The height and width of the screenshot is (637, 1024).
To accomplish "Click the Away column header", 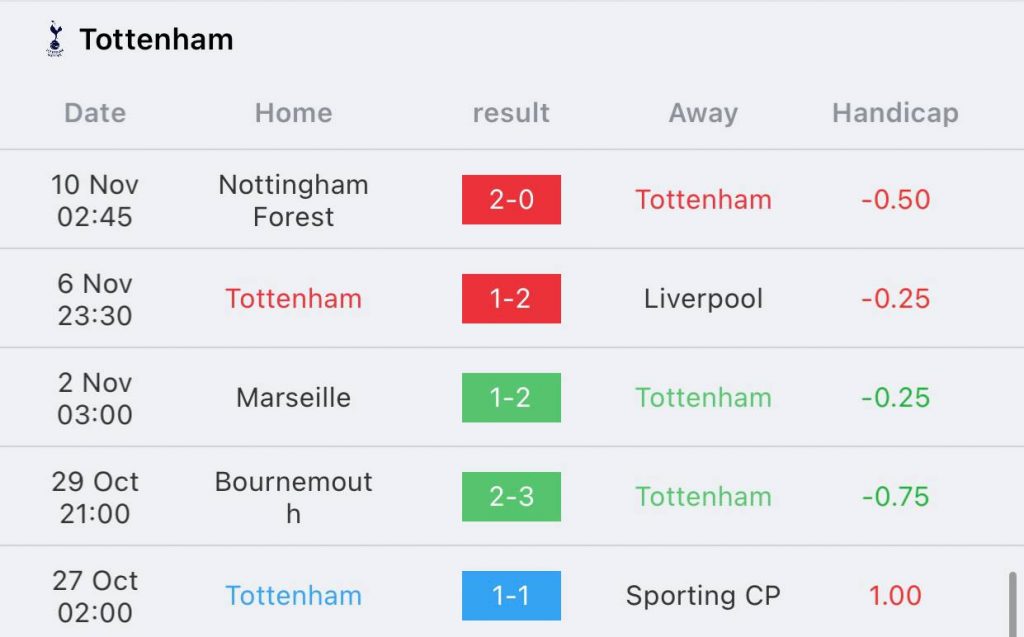I will pos(703,113).
